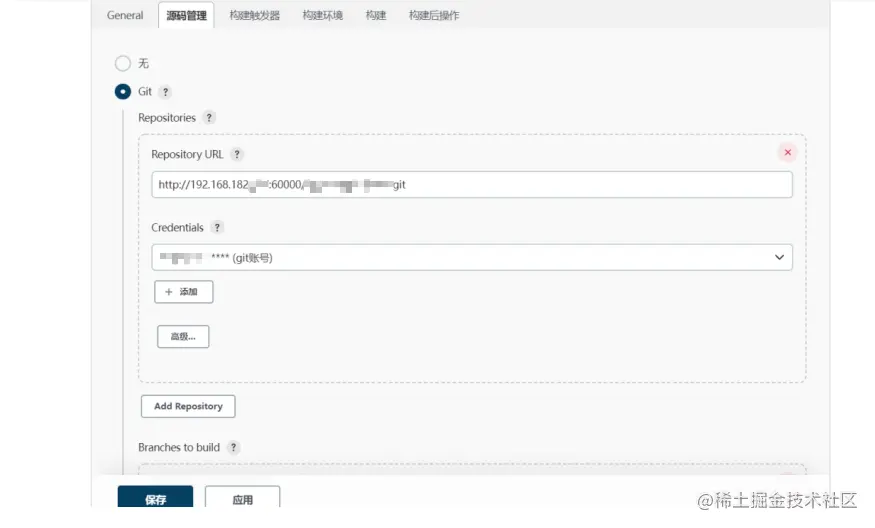Open the 构建触发器 tab
875x528 pixels.
pyautogui.click(x=254, y=15)
